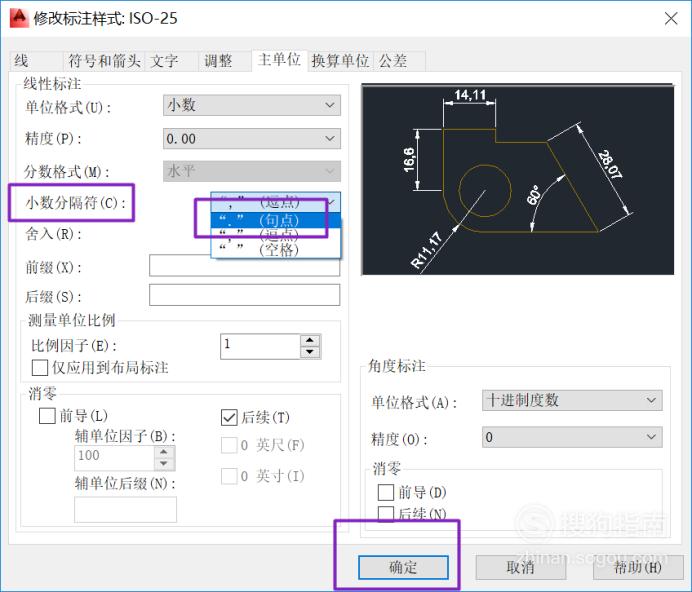The width and height of the screenshot is (692, 592).
Task: Switch to the 线 tab
Action: pyautogui.click(x=36, y=61)
